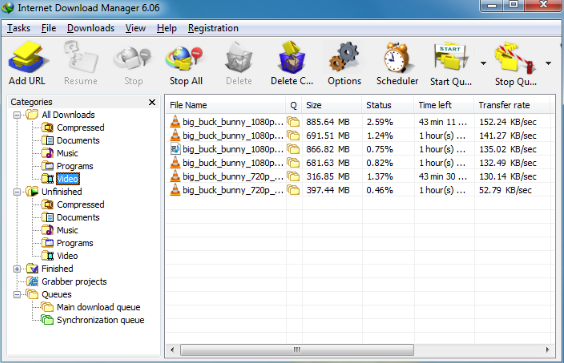Select the 691.51 MB download row
The height and width of the screenshot is (363, 564).
click(x=360, y=136)
